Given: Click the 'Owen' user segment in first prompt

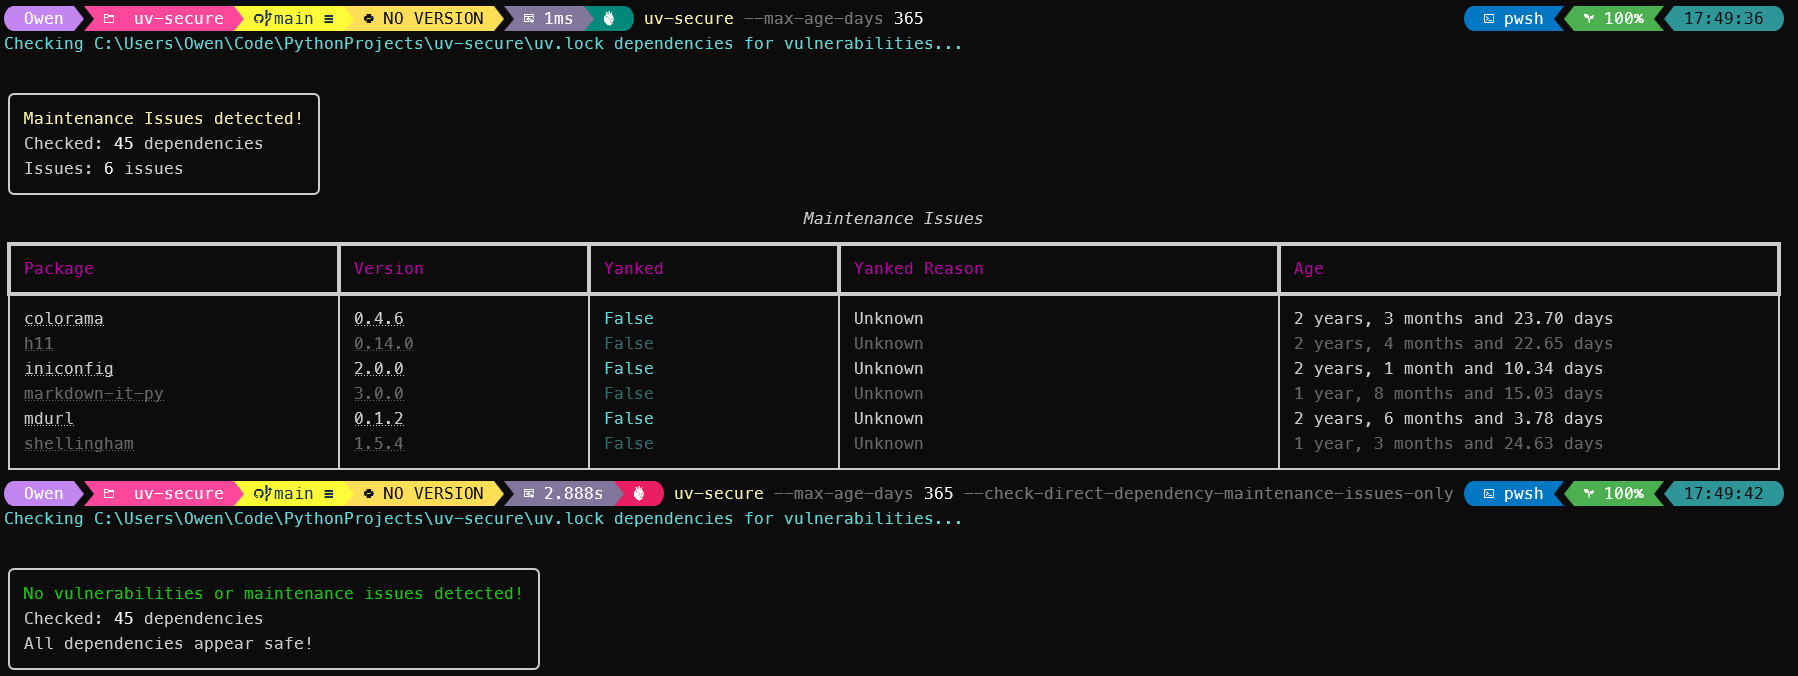Looking at the screenshot, I should tap(43, 19).
